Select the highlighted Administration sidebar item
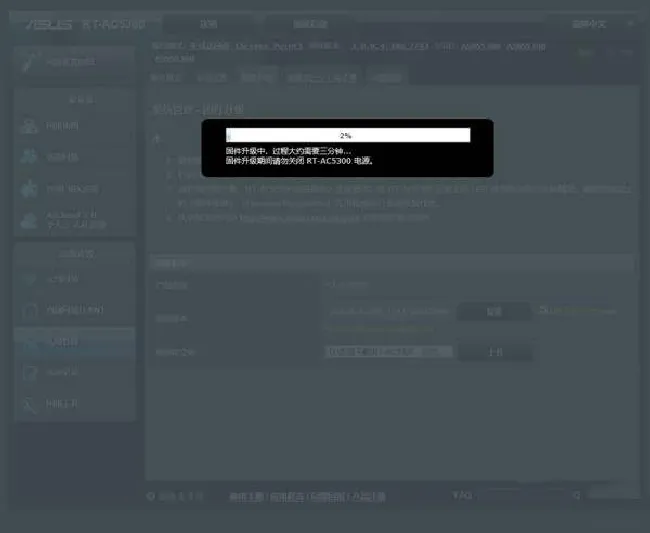The height and width of the screenshot is (533, 650). pos(75,342)
